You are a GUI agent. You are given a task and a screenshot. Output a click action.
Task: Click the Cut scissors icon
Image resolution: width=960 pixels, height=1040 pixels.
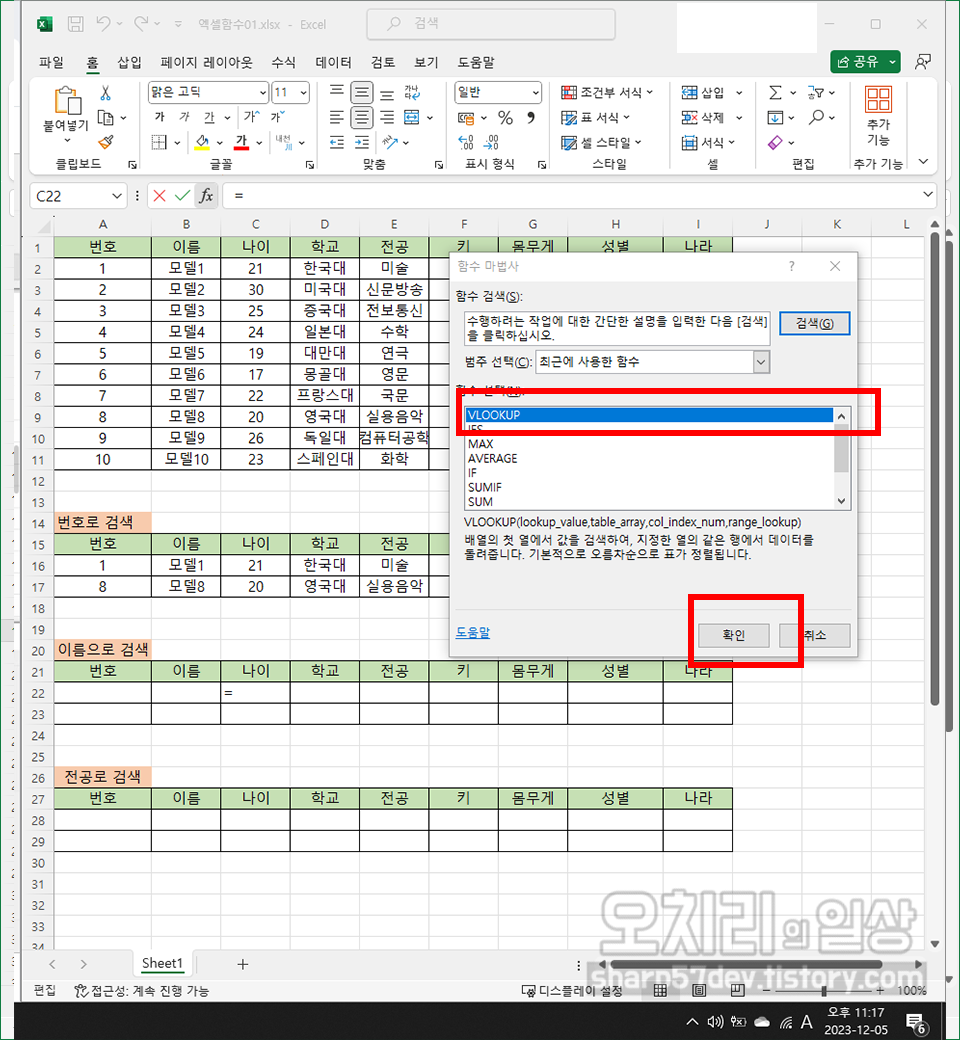click(x=105, y=93)
